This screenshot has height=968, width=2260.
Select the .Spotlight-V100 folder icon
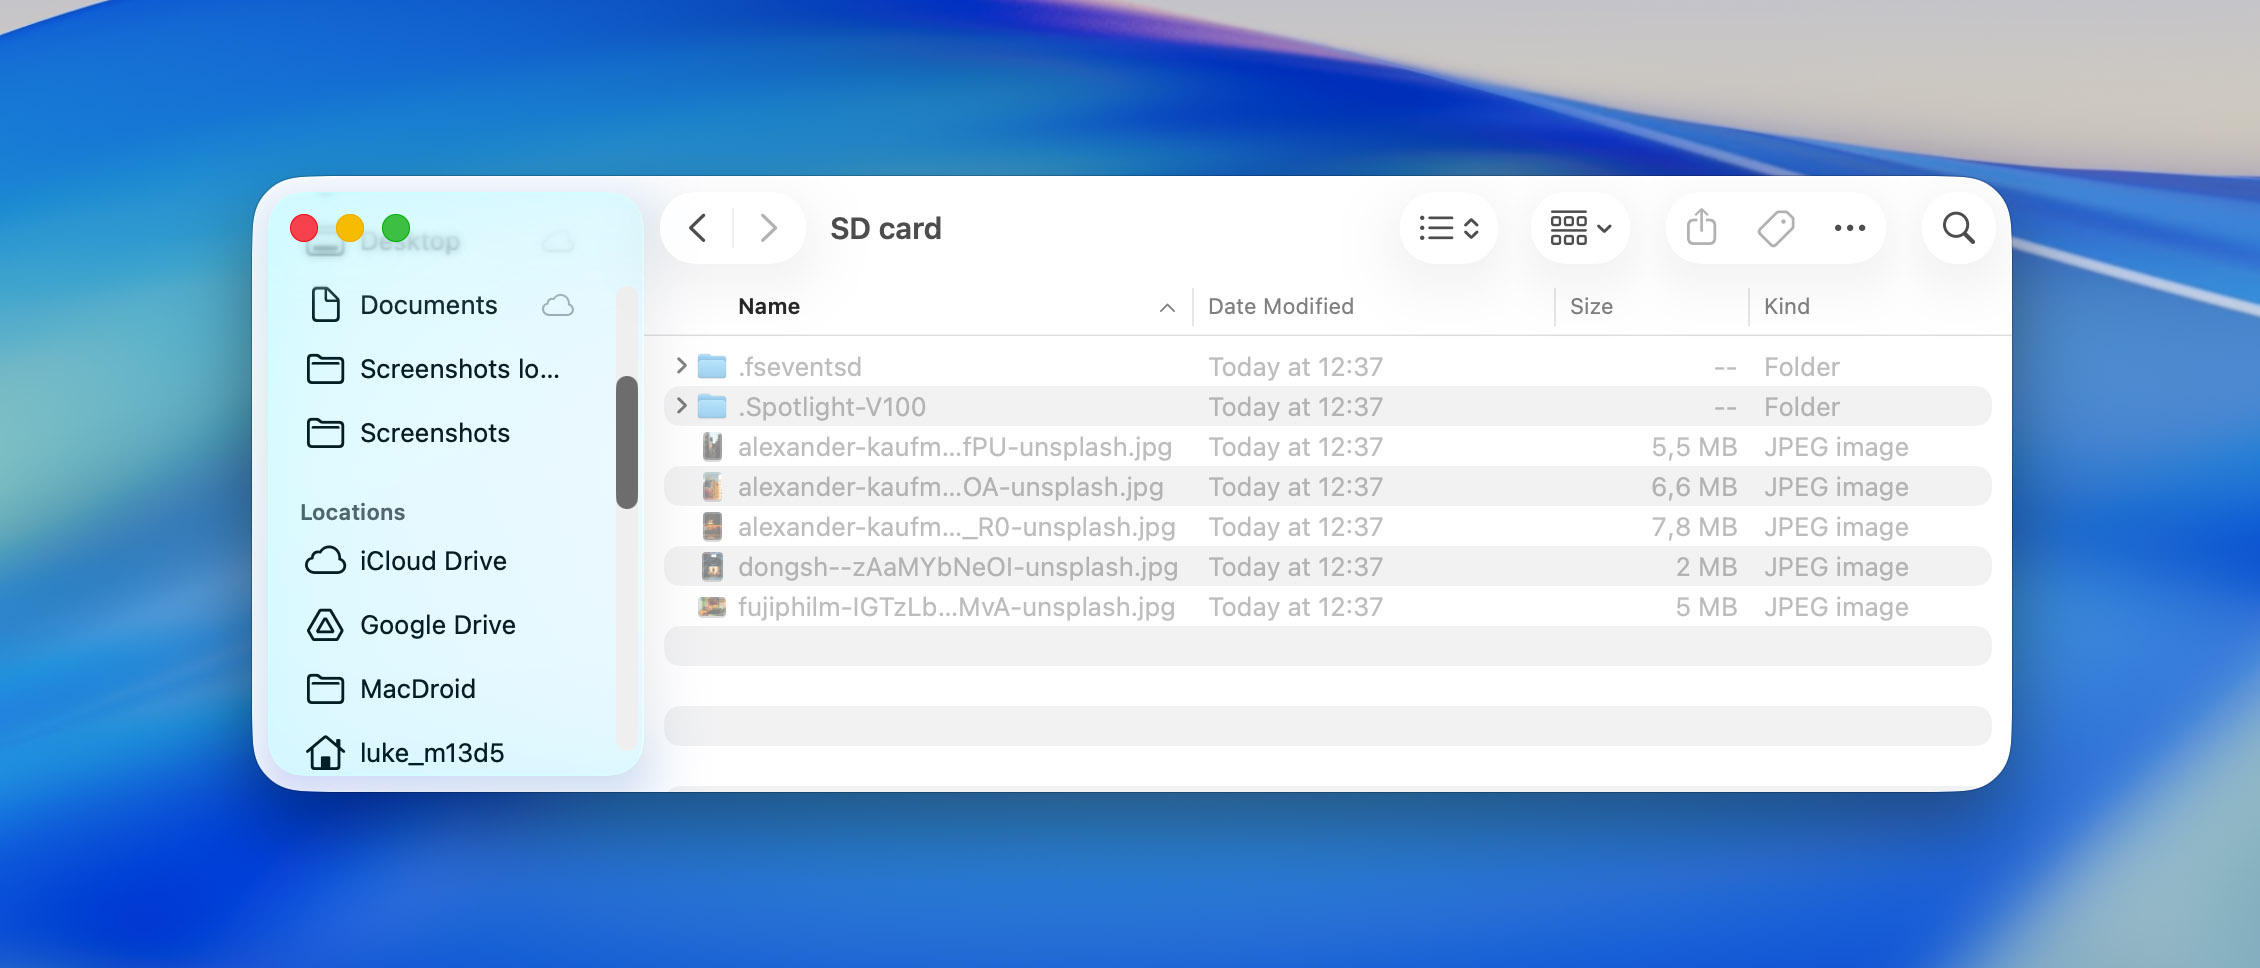pyautogui.click(x=712, y=406)
